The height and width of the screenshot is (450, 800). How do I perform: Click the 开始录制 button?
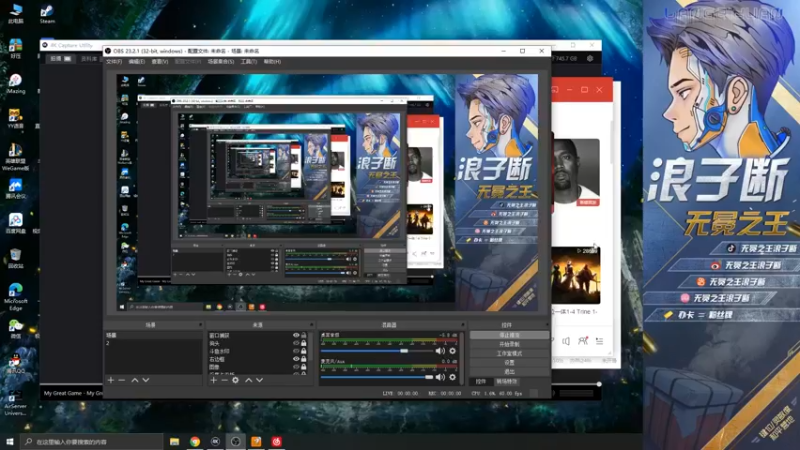coord(509,344)
